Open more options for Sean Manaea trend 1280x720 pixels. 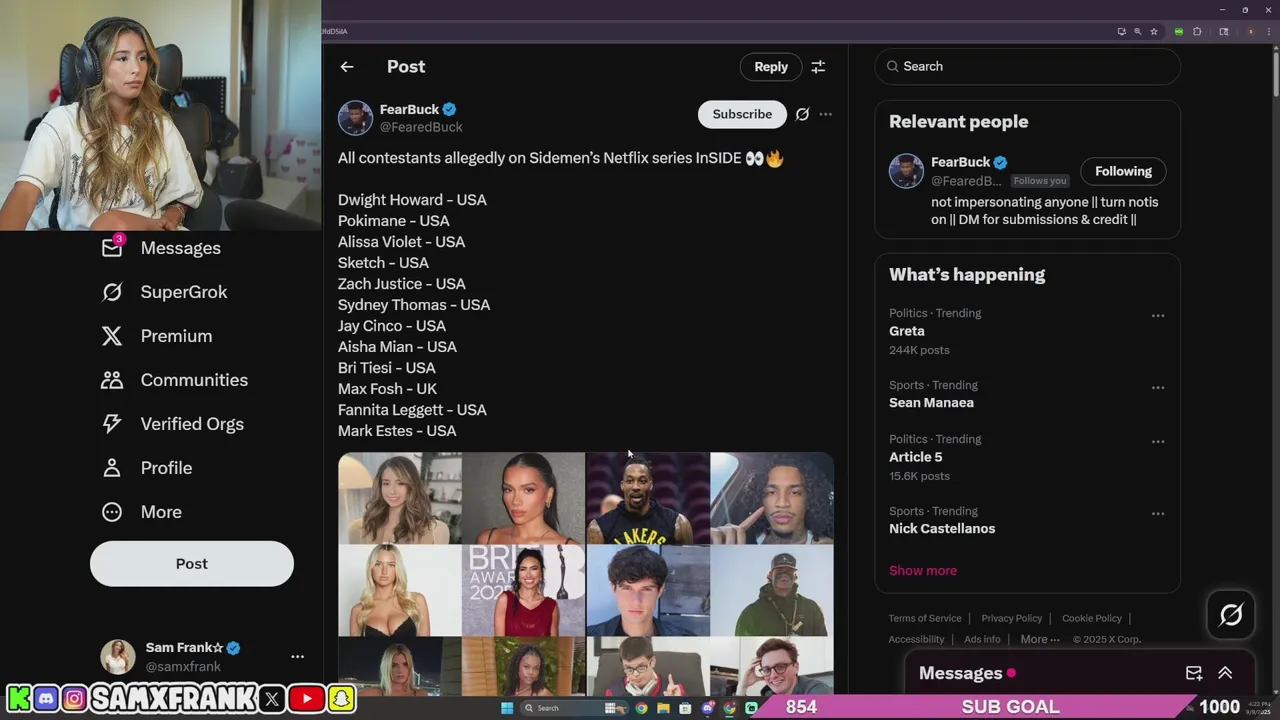pos(1158,388)
